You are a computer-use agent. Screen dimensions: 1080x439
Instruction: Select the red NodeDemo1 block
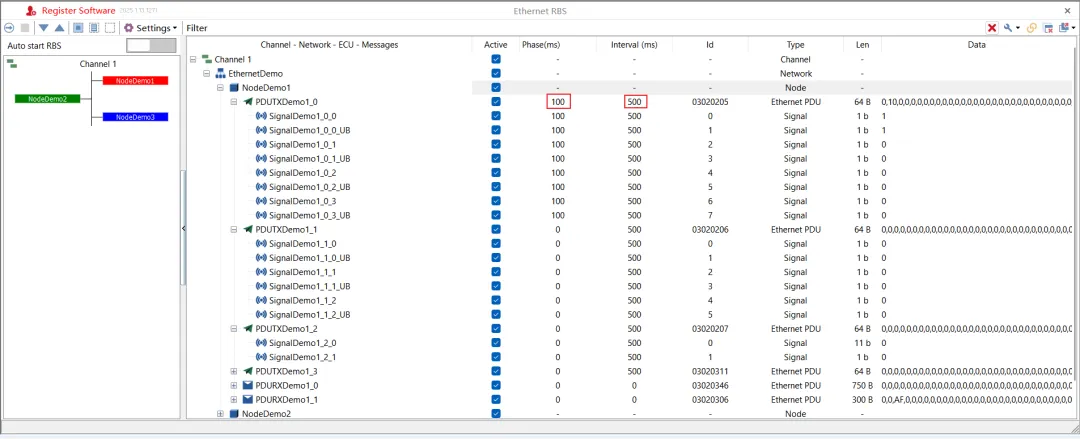click(136, 81)
